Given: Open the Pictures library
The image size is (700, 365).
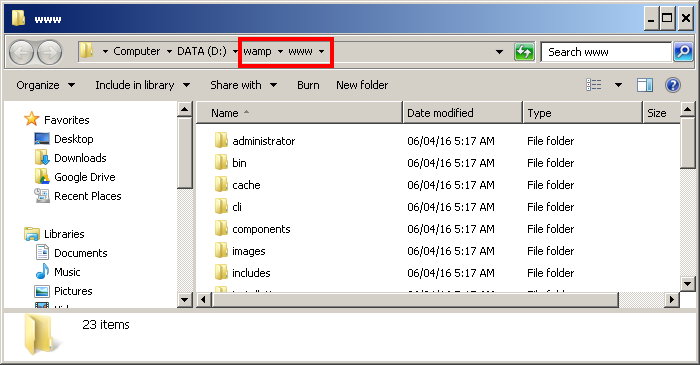Looking at the screenshot, I should pos(63,291).
